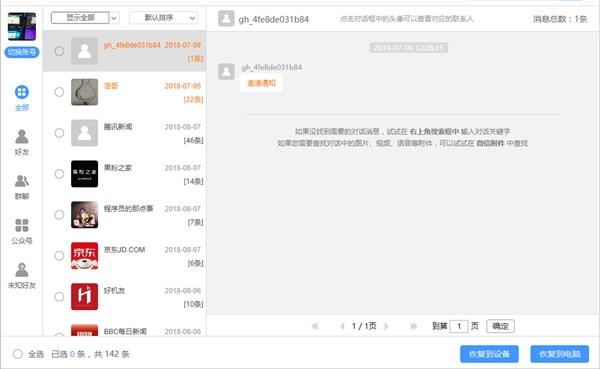
Task: Open the 未知好友 unknown friends icon
Action: (x=22, y=270)
